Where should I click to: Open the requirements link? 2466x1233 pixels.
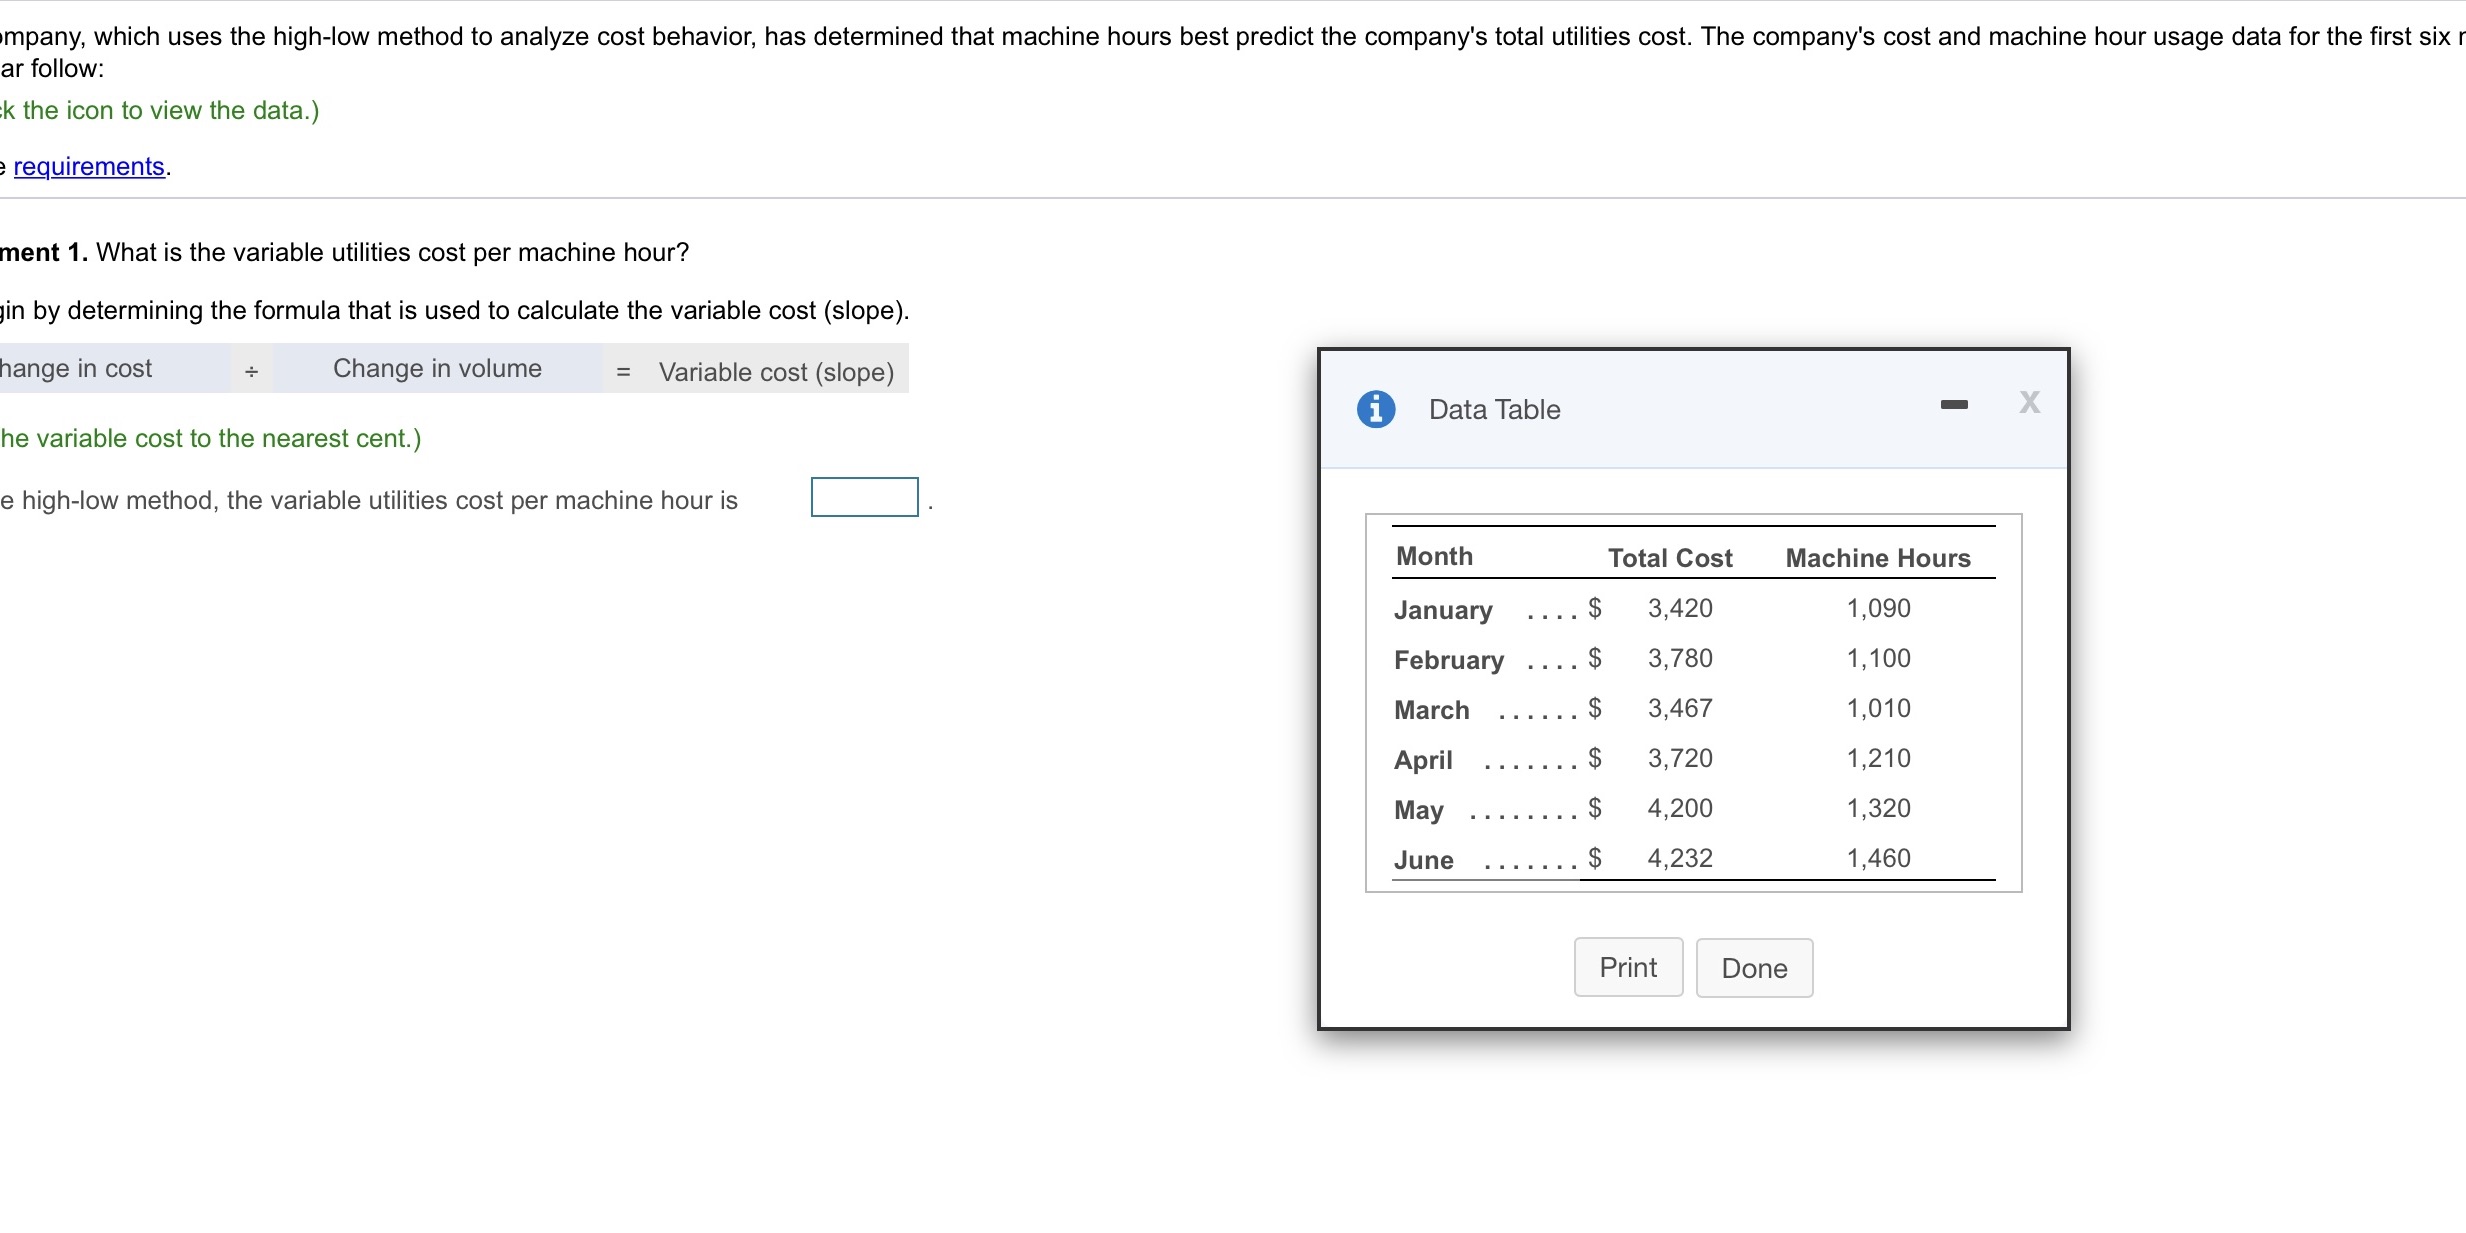pyautogui.click(x=89, y=166)
